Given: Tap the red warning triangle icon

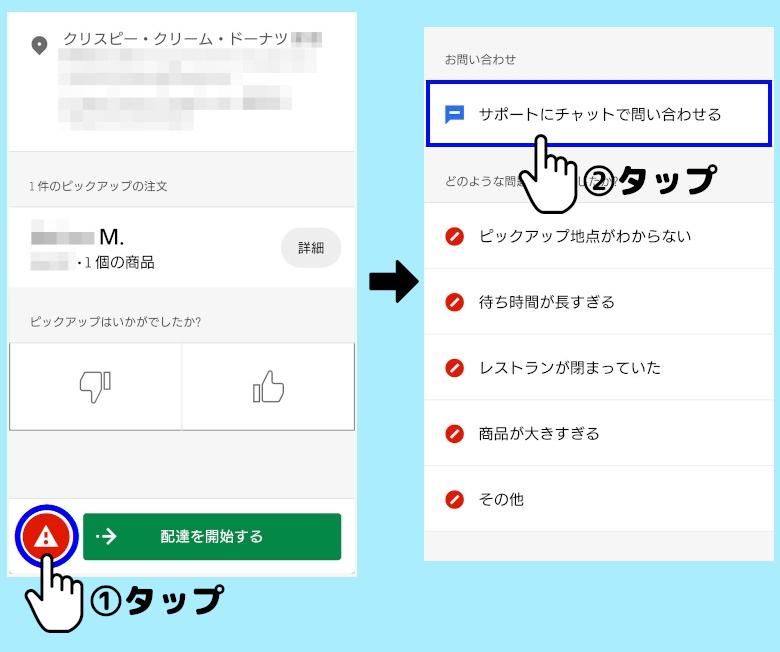Looking at the screenshot, I should [46, 536].
